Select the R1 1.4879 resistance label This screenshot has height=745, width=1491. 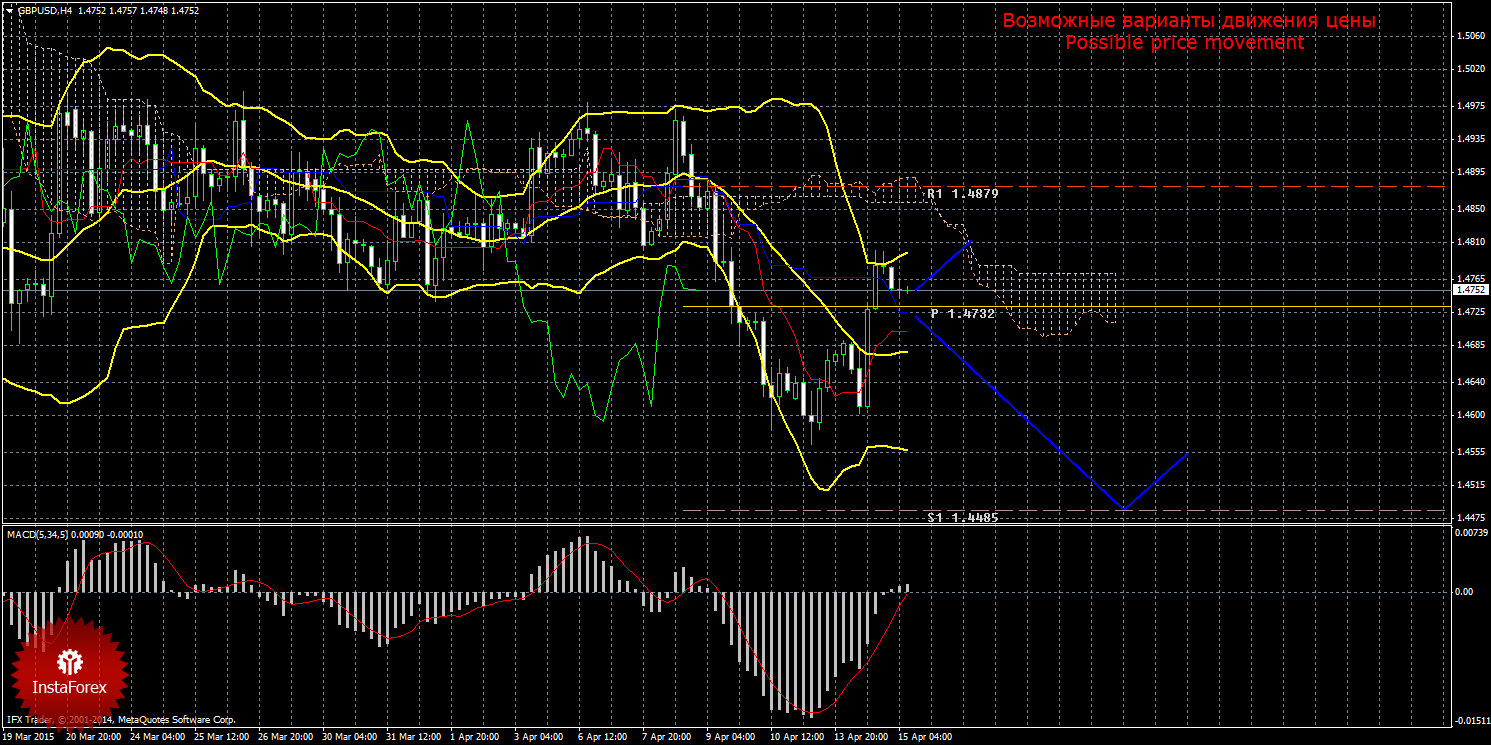coord(962,193)
